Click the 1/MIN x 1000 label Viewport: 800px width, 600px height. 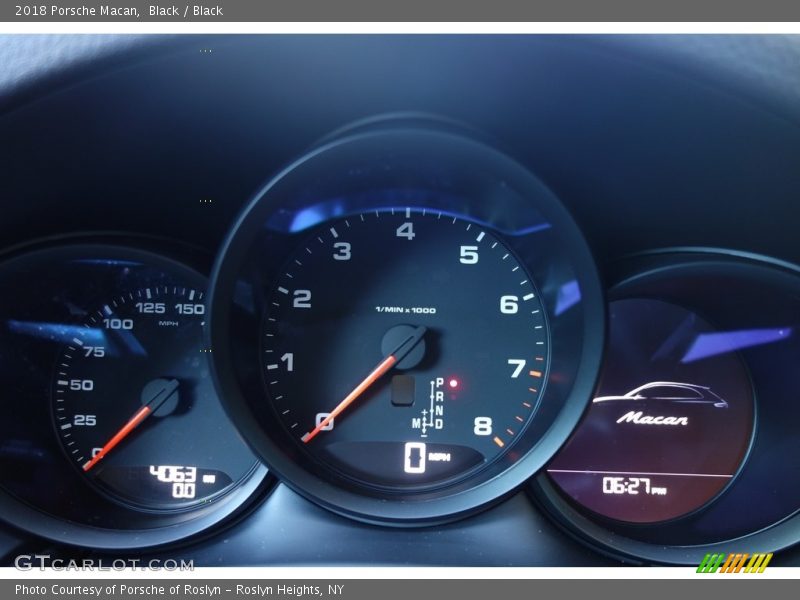tap(405, 310)
